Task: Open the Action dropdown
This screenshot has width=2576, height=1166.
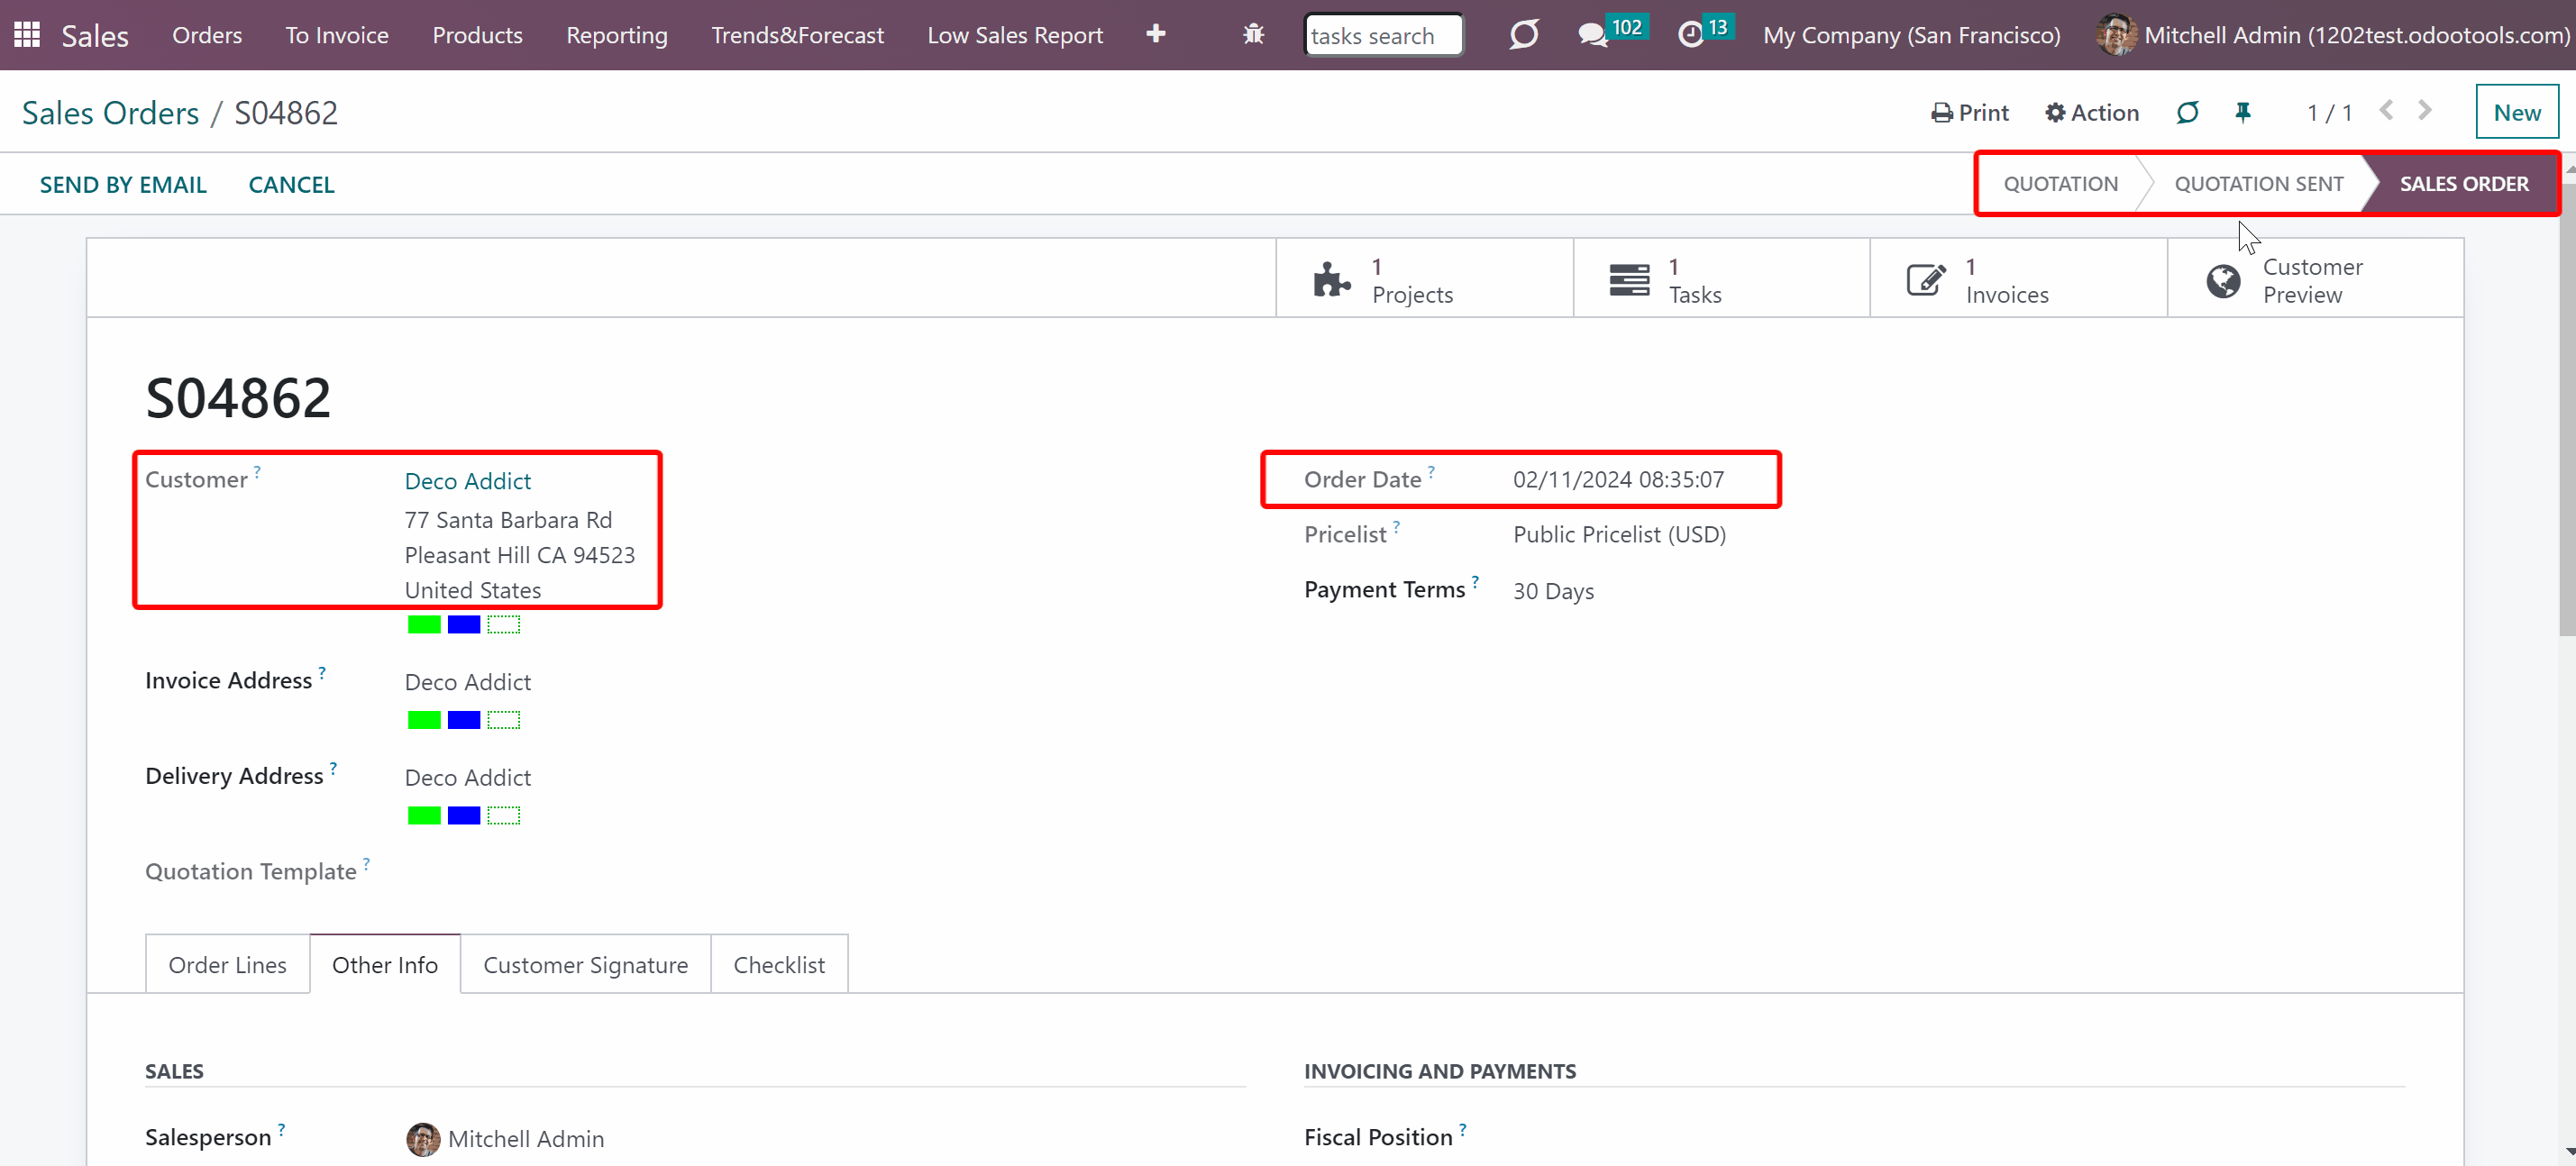Action: (2092, 112)
